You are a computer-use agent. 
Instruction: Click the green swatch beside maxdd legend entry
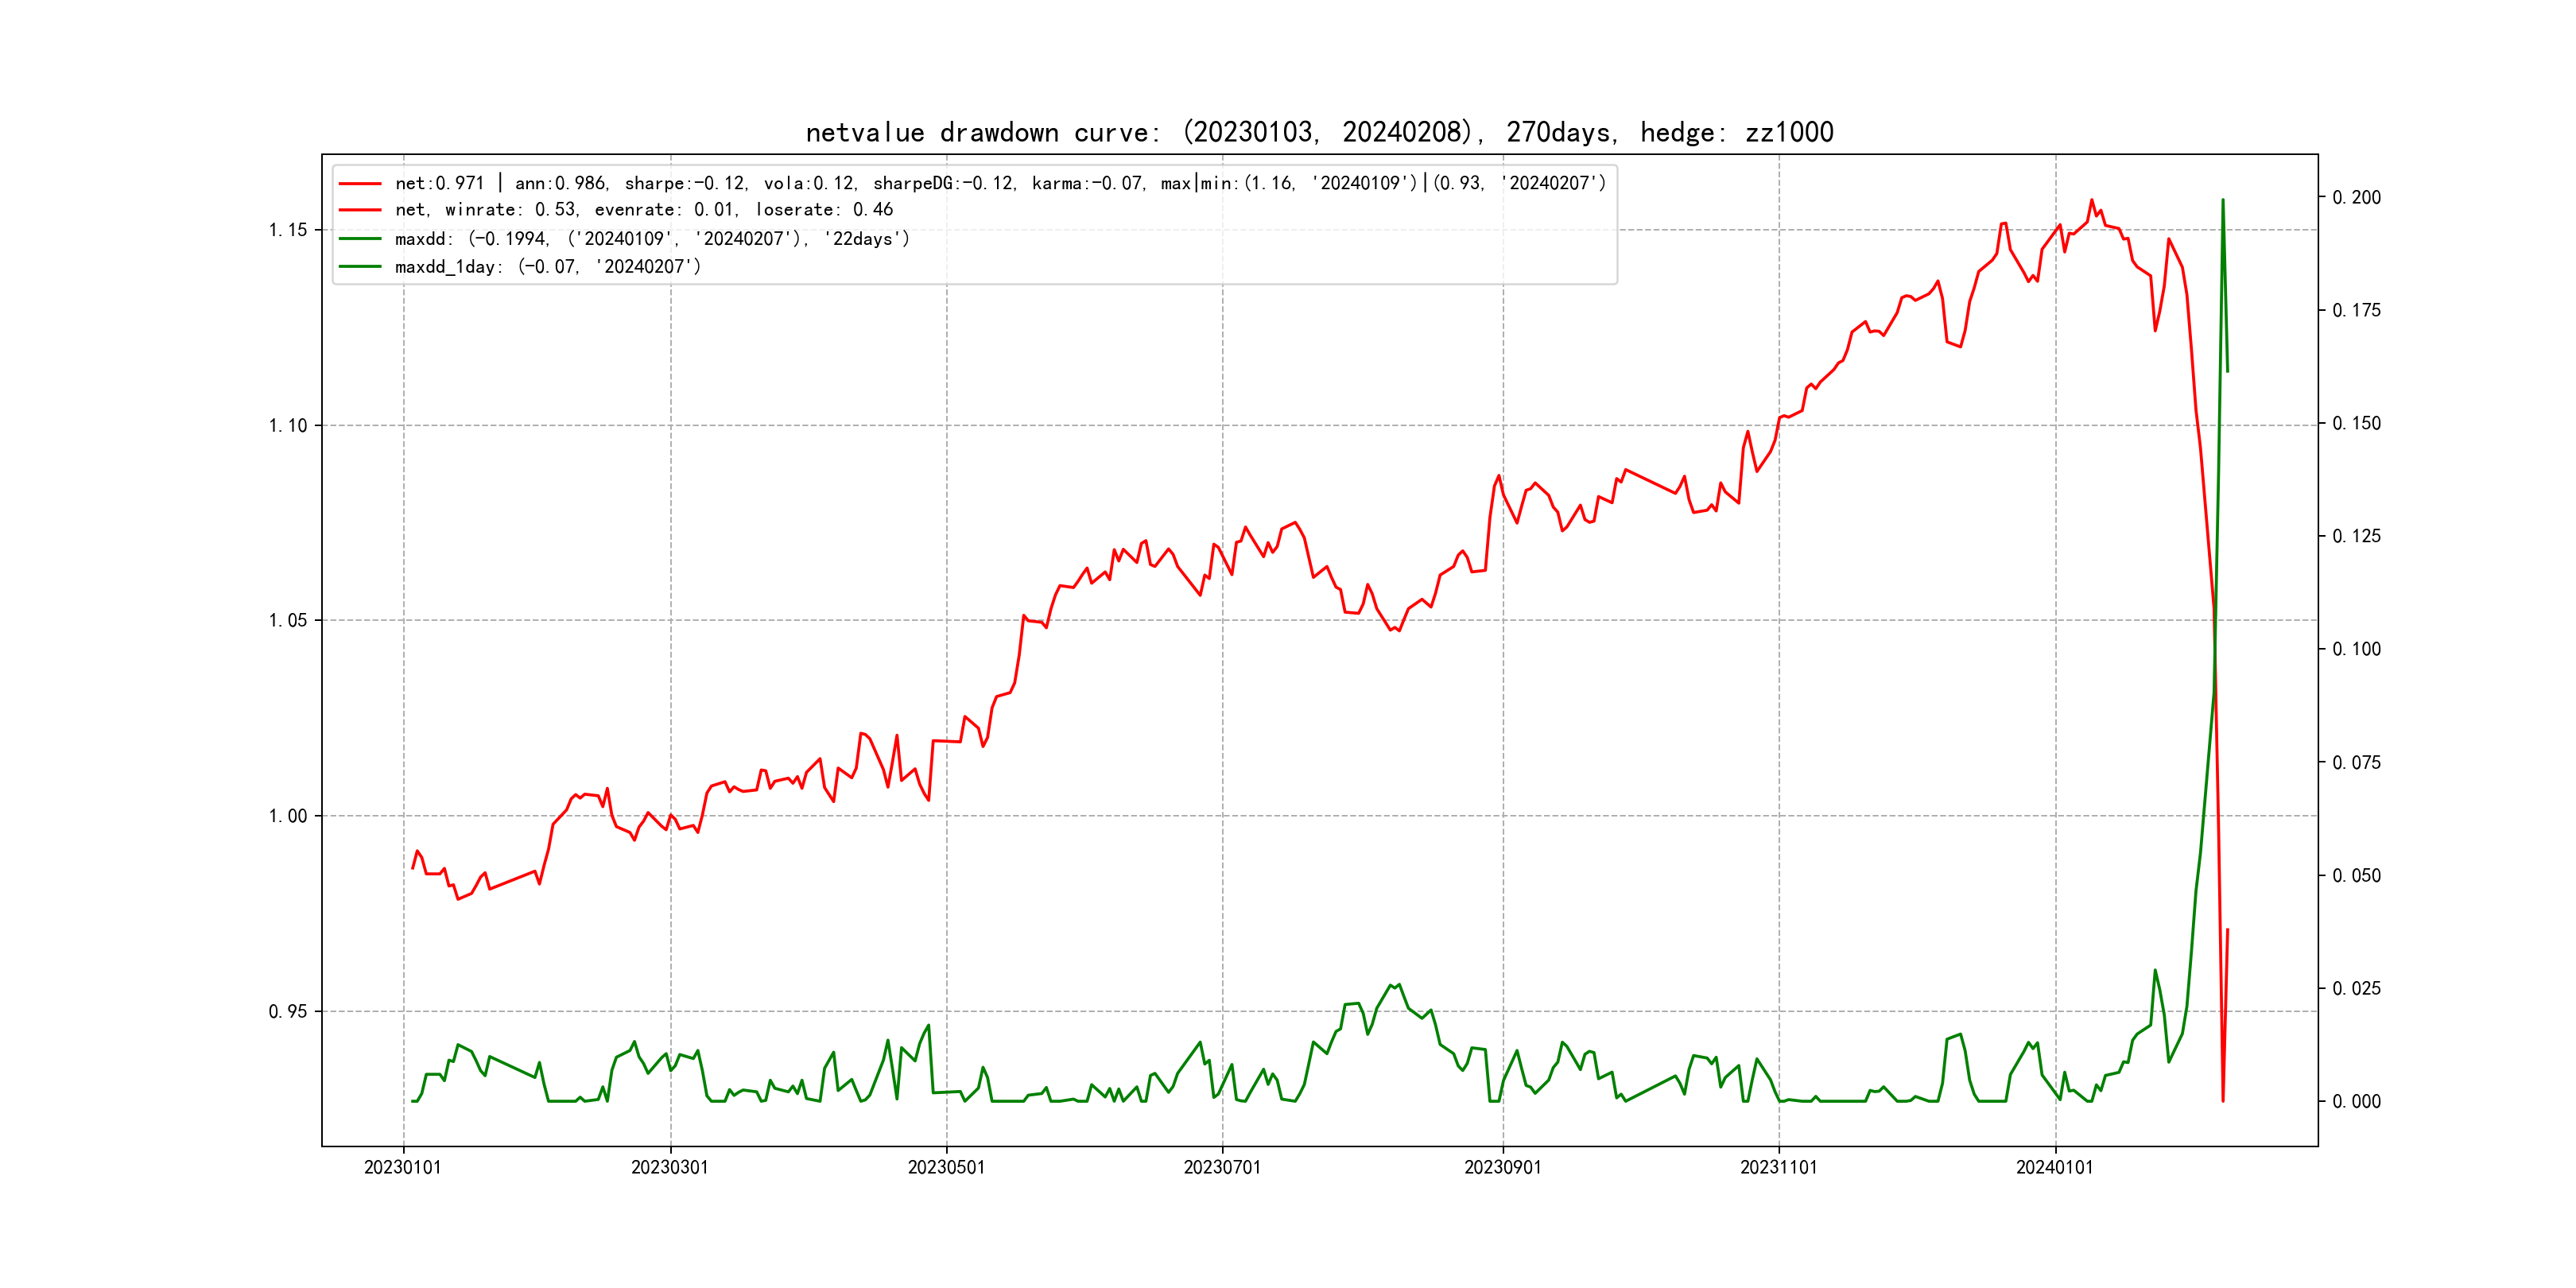coord(360,239)
